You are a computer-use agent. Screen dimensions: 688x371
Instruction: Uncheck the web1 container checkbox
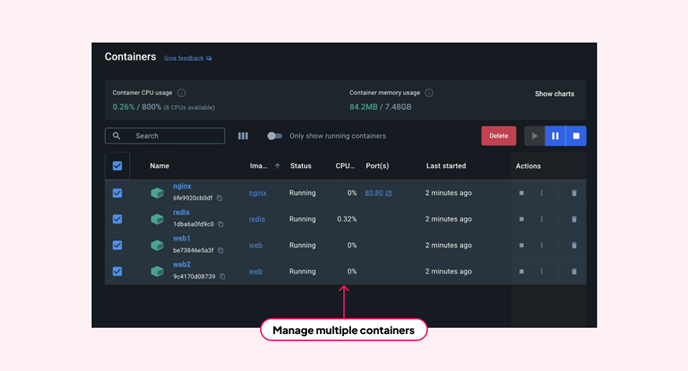pos(117,245)
